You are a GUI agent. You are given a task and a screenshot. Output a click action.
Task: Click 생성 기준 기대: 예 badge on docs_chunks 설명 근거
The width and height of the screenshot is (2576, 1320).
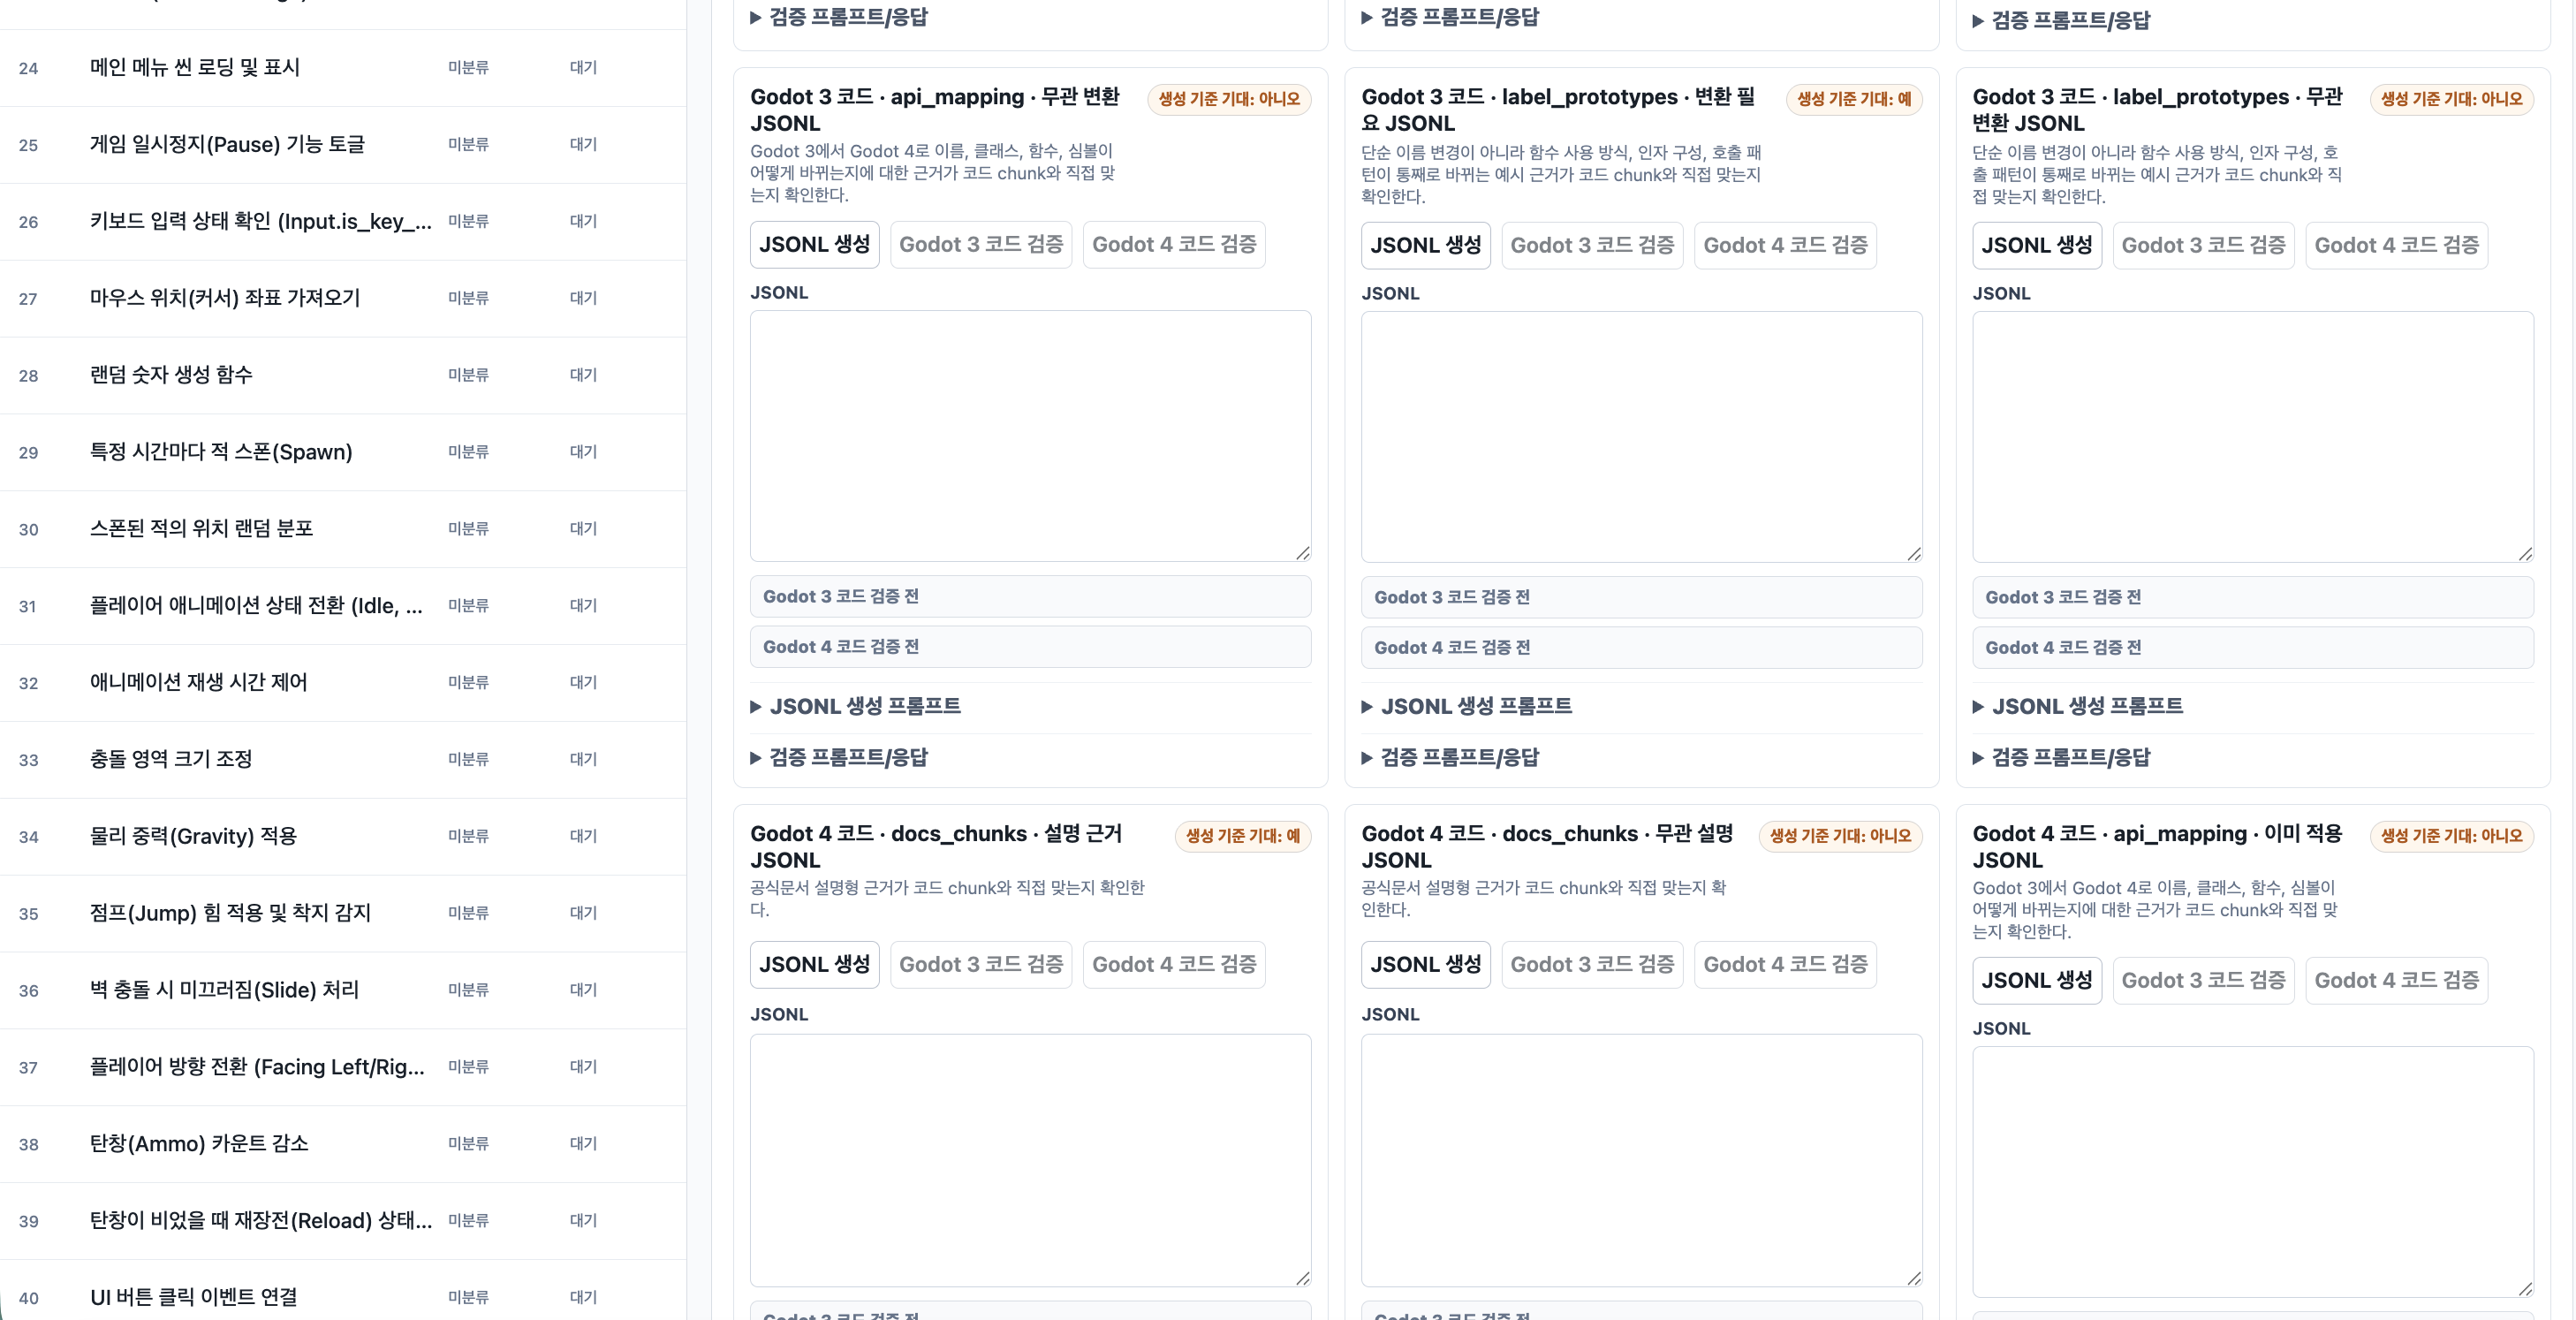(1242, 836)
